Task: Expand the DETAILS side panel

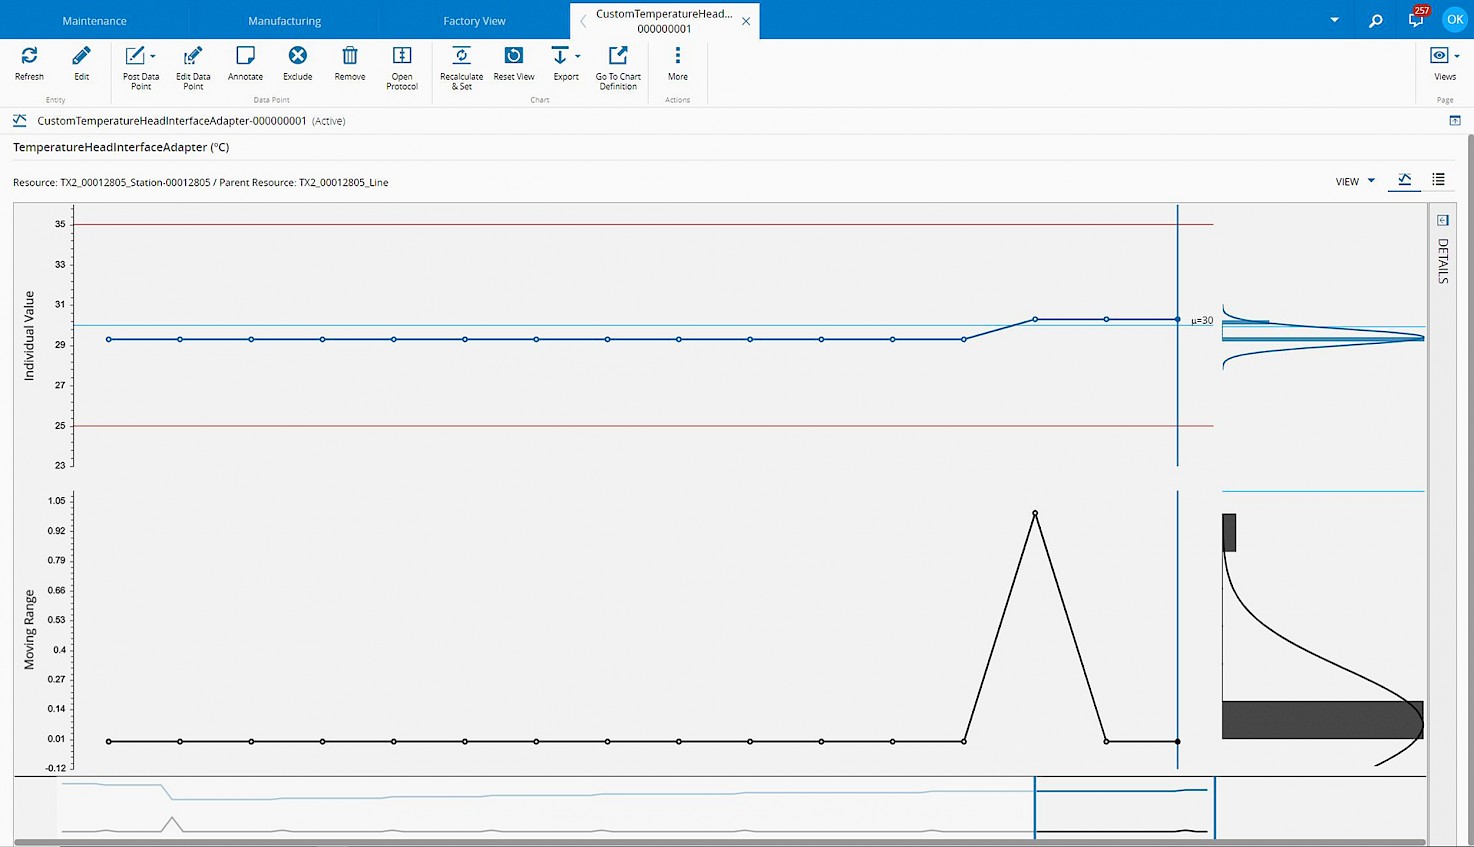Action: [x=1443, y=260]
